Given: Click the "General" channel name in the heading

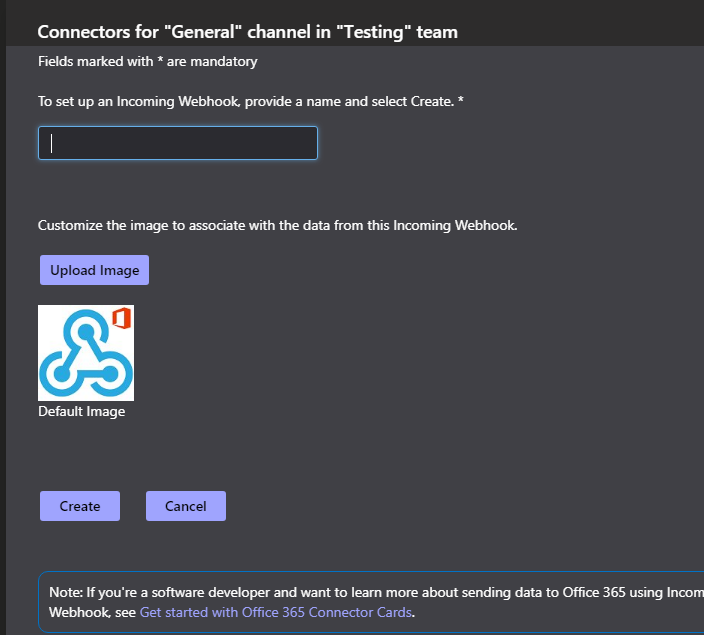Looking at the screenshot, I should tap(204, 32).
